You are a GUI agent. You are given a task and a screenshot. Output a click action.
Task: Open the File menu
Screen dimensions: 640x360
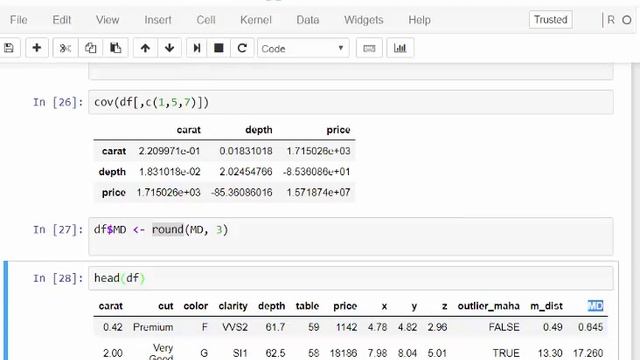click(x=18, y=20)
